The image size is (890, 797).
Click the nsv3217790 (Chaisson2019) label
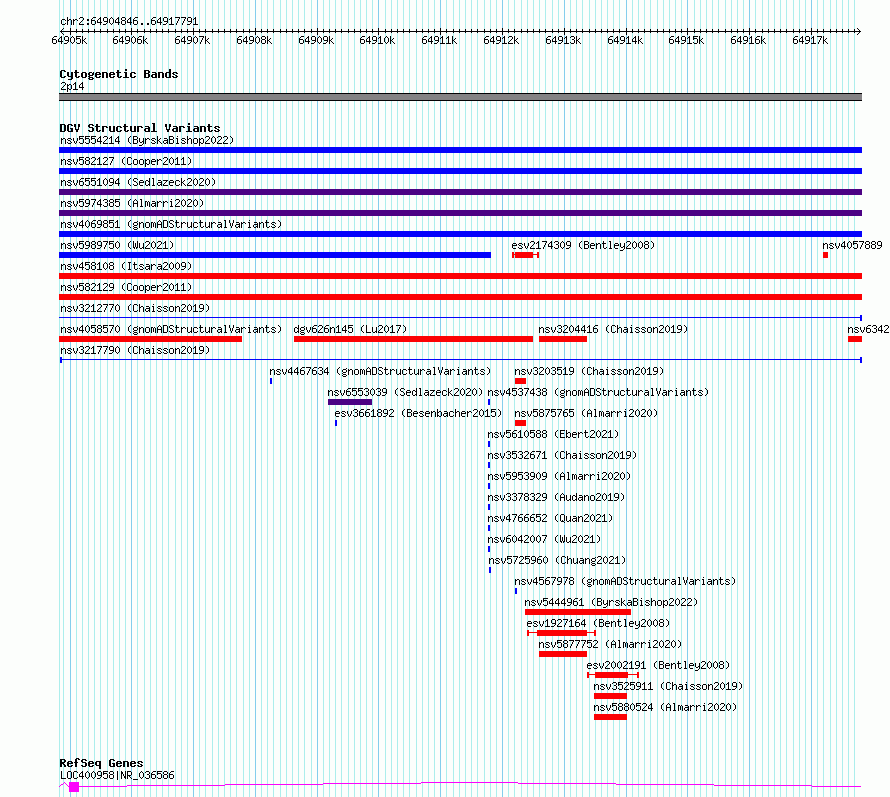135,350
